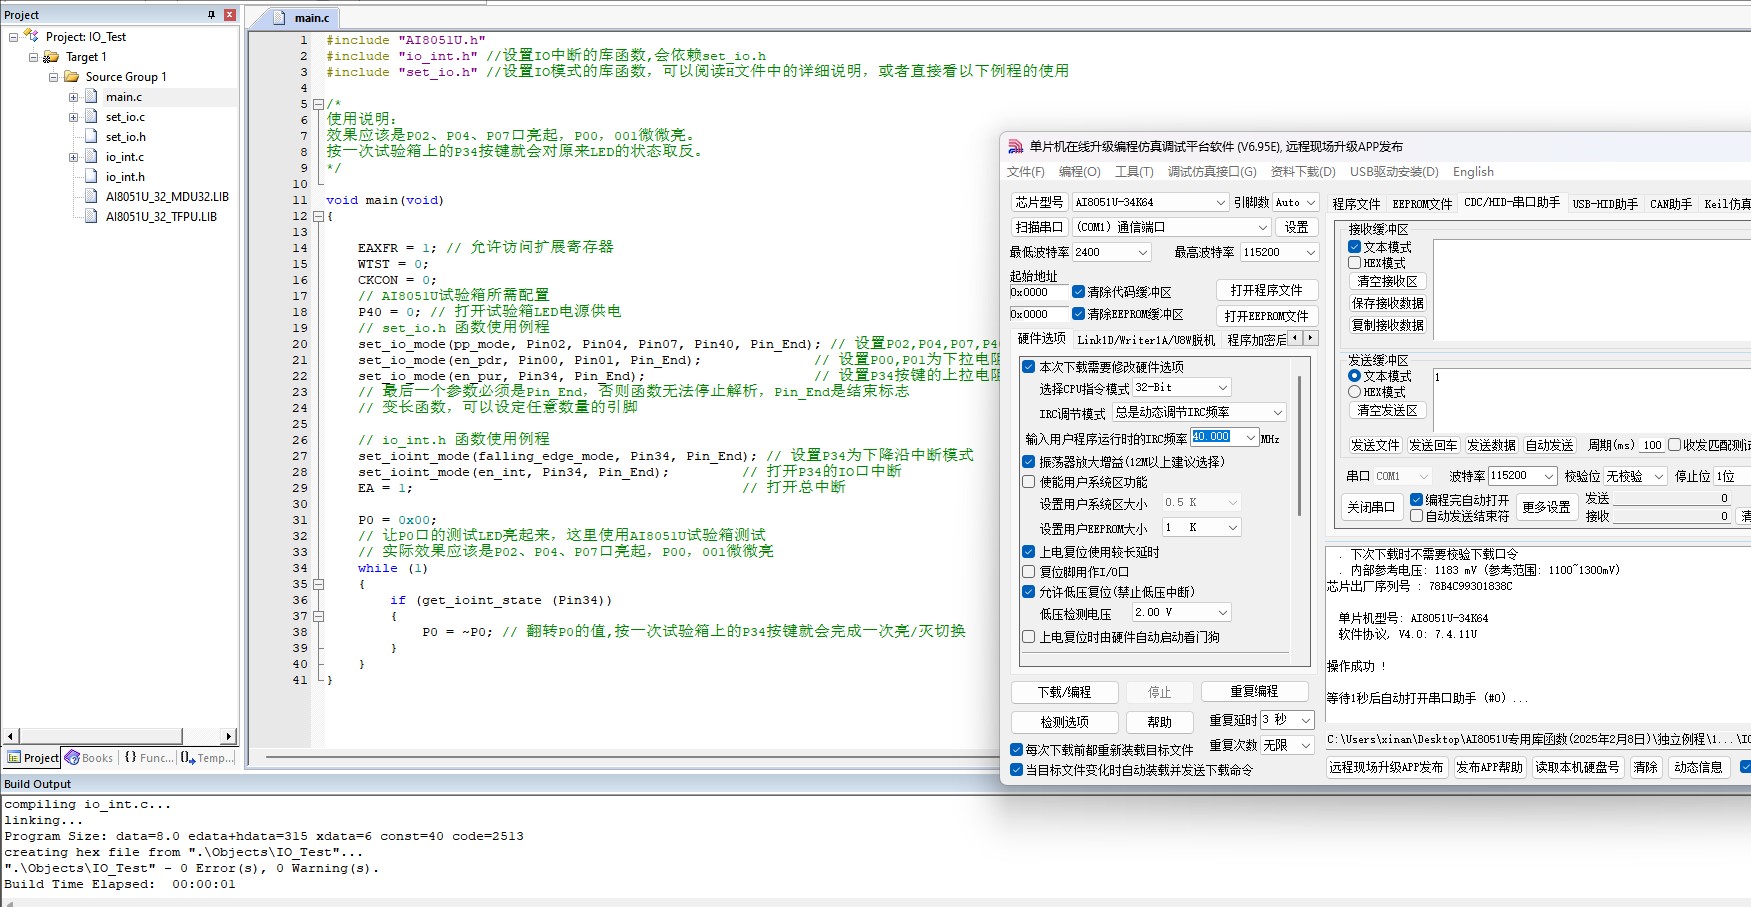
Task: Click the io_int.c file icon
Action: tap(91, 156)
